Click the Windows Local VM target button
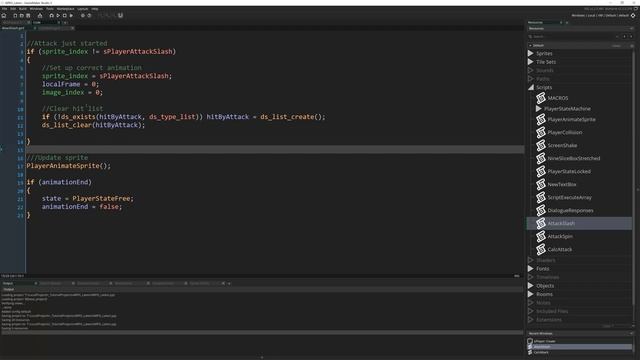This screenshot has width=640, height=360. point(600,16)
